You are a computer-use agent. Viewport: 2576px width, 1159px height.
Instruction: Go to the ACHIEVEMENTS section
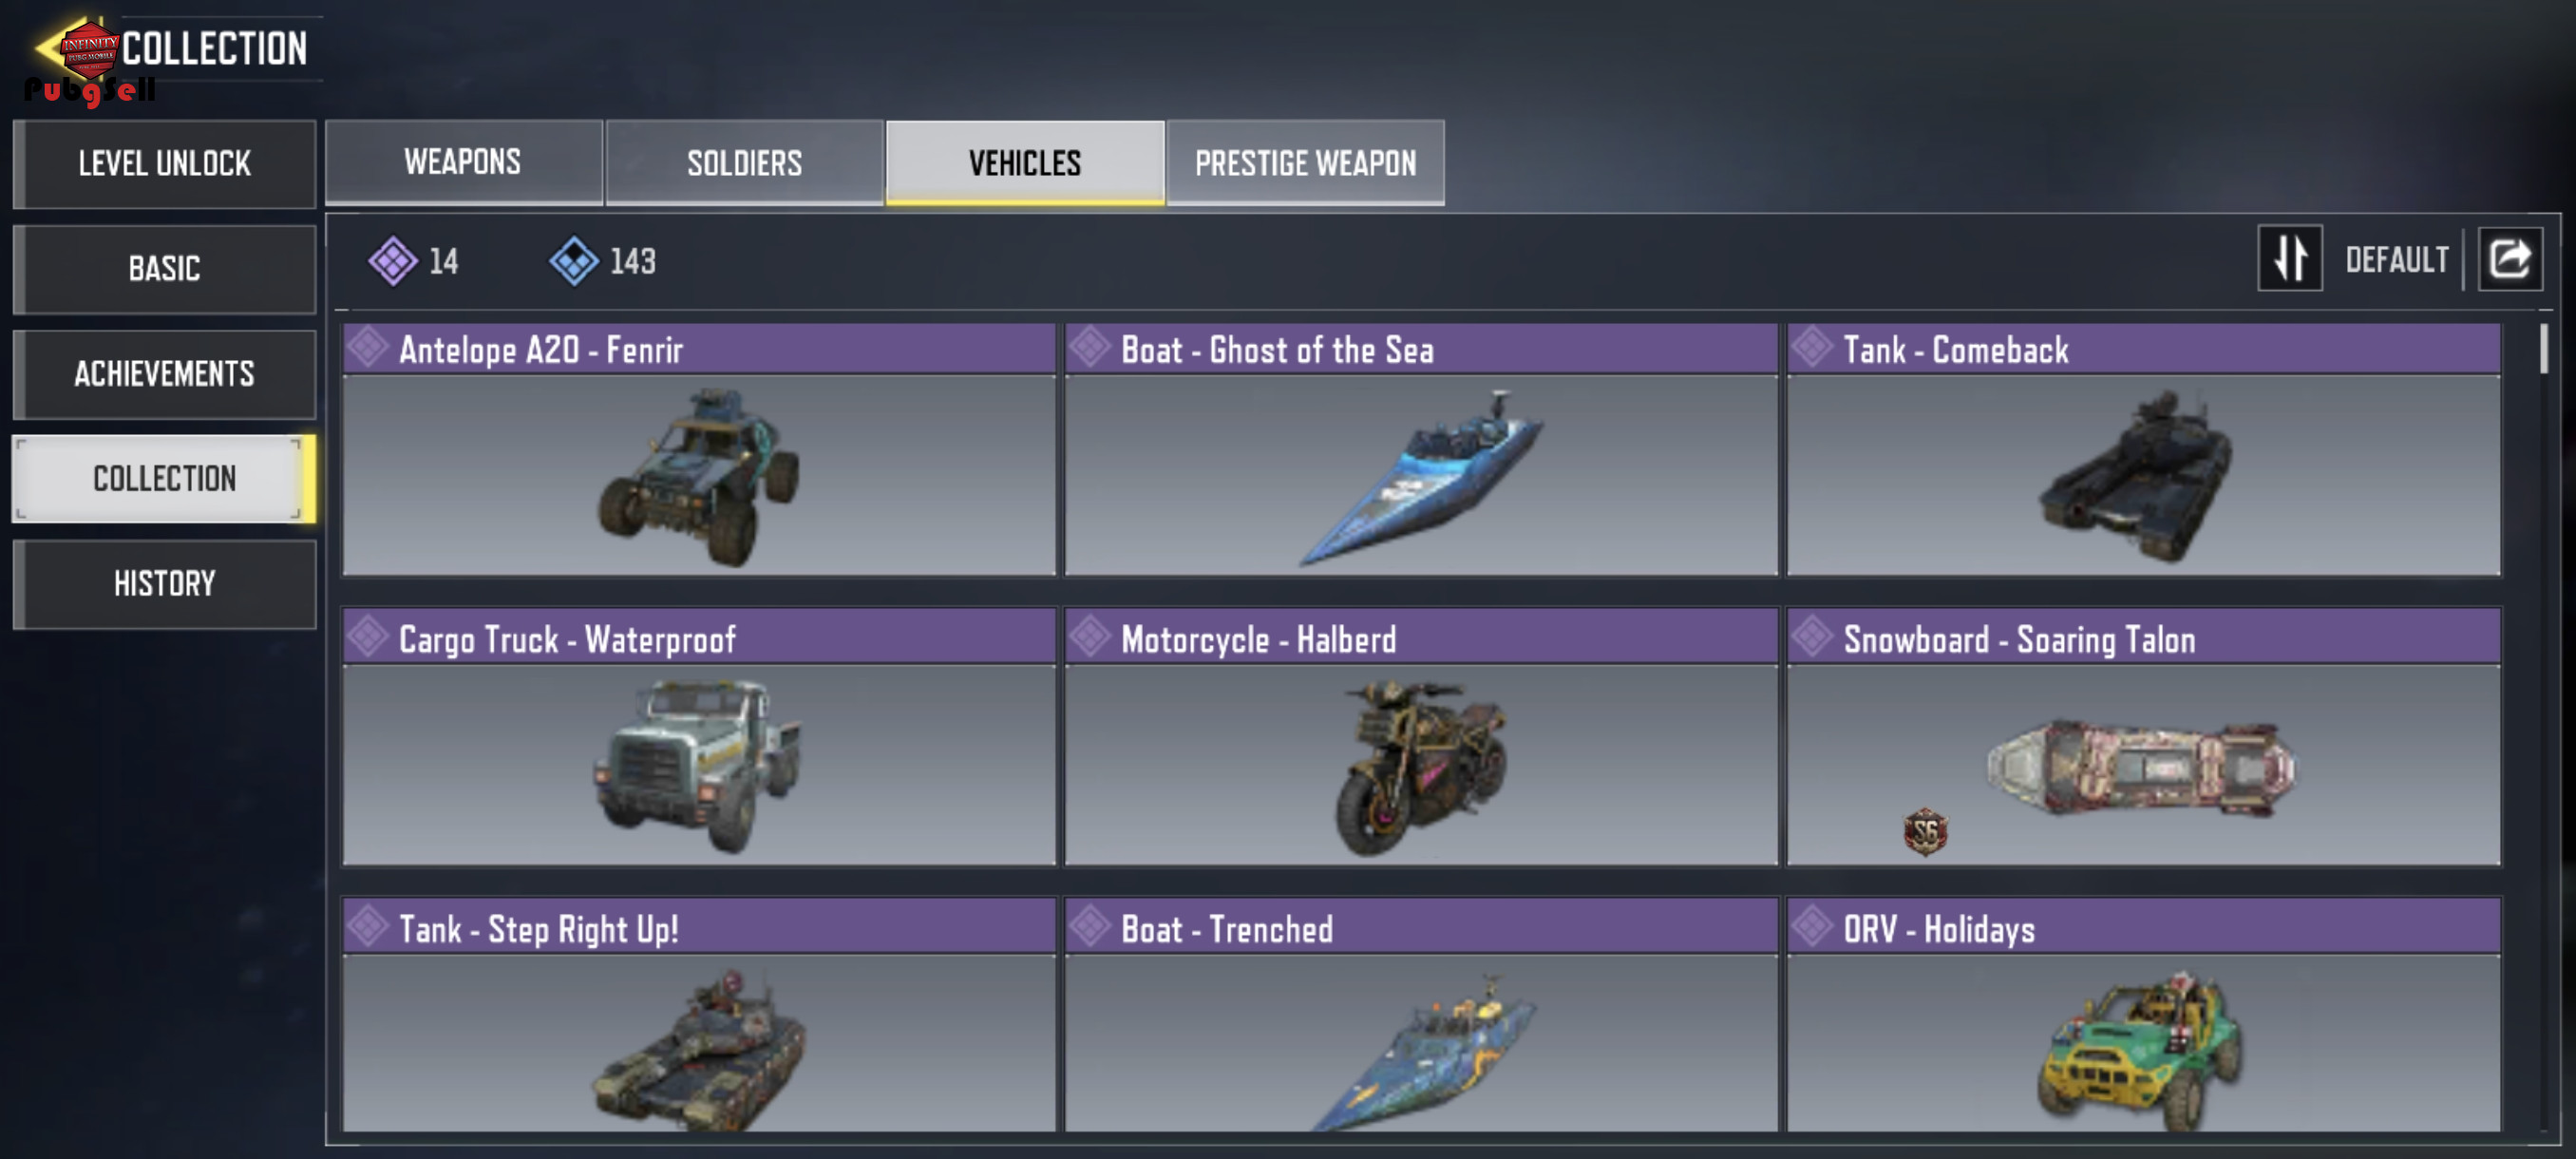pos(164,374)
